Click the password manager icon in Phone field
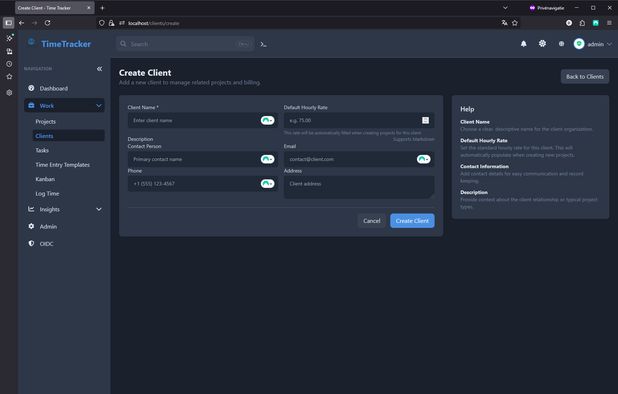 point(268,183)
